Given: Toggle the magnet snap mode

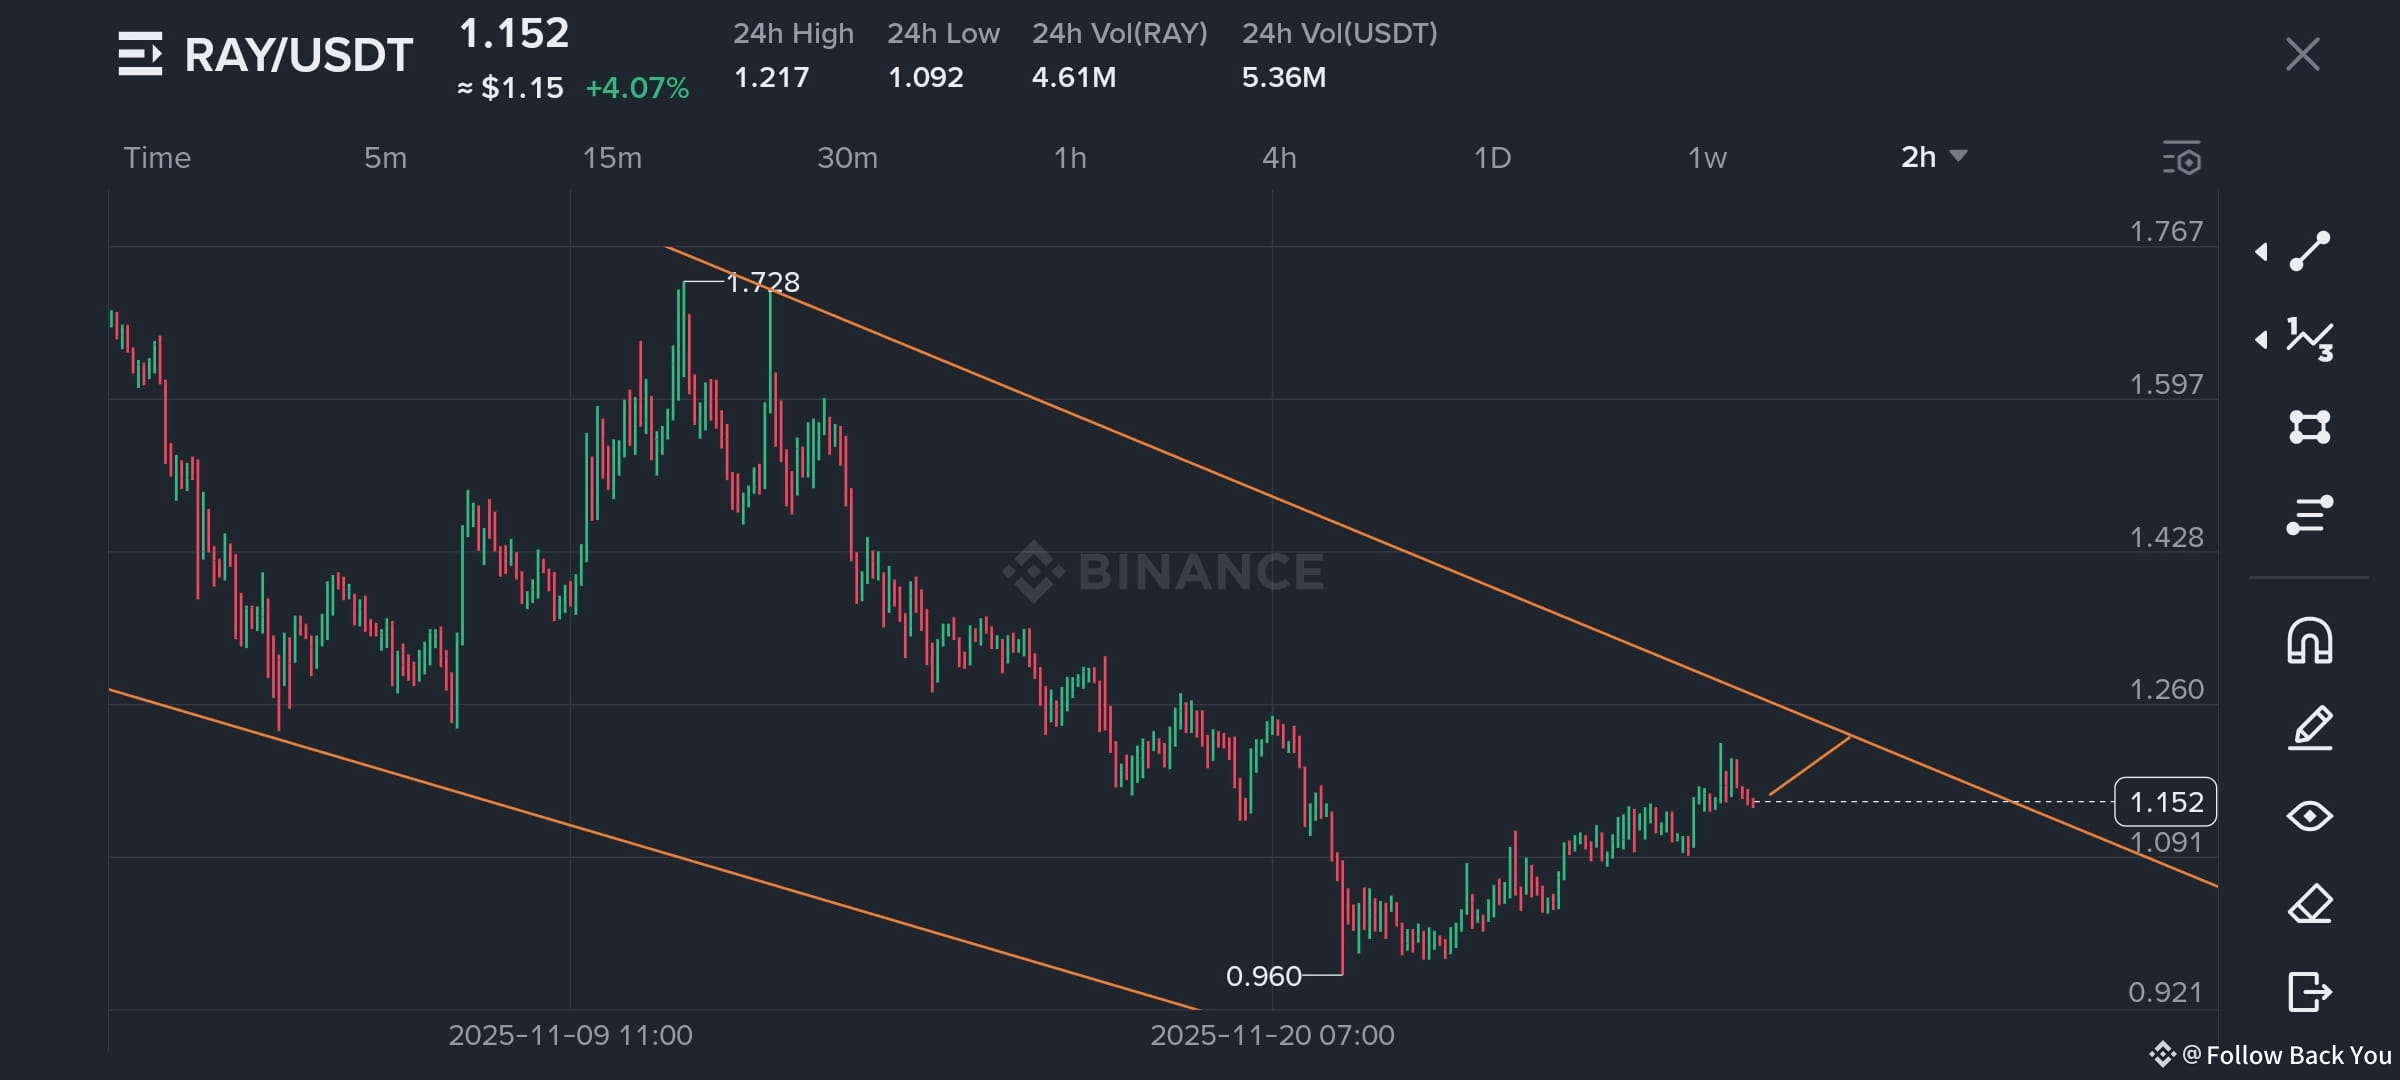Looking at the screenshot, I should 2310,641.
